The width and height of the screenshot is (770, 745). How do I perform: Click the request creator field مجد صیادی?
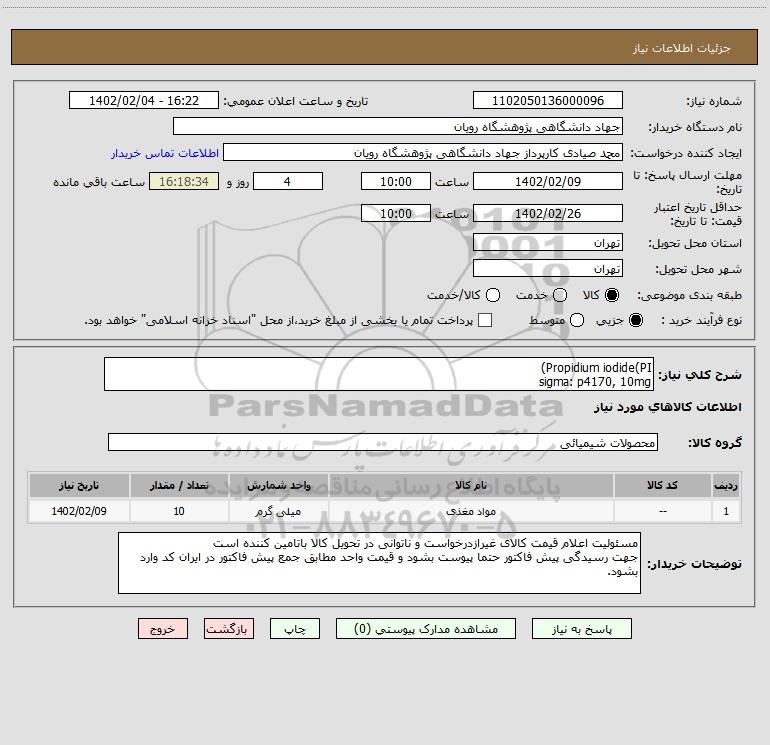423,152
